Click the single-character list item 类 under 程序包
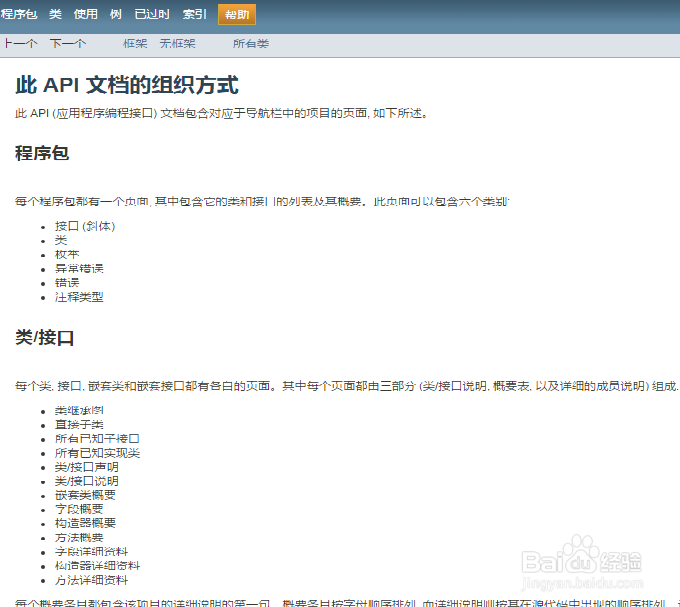Image resolution: width=680 pixels, height=607 pixels. tap(61, 240)
